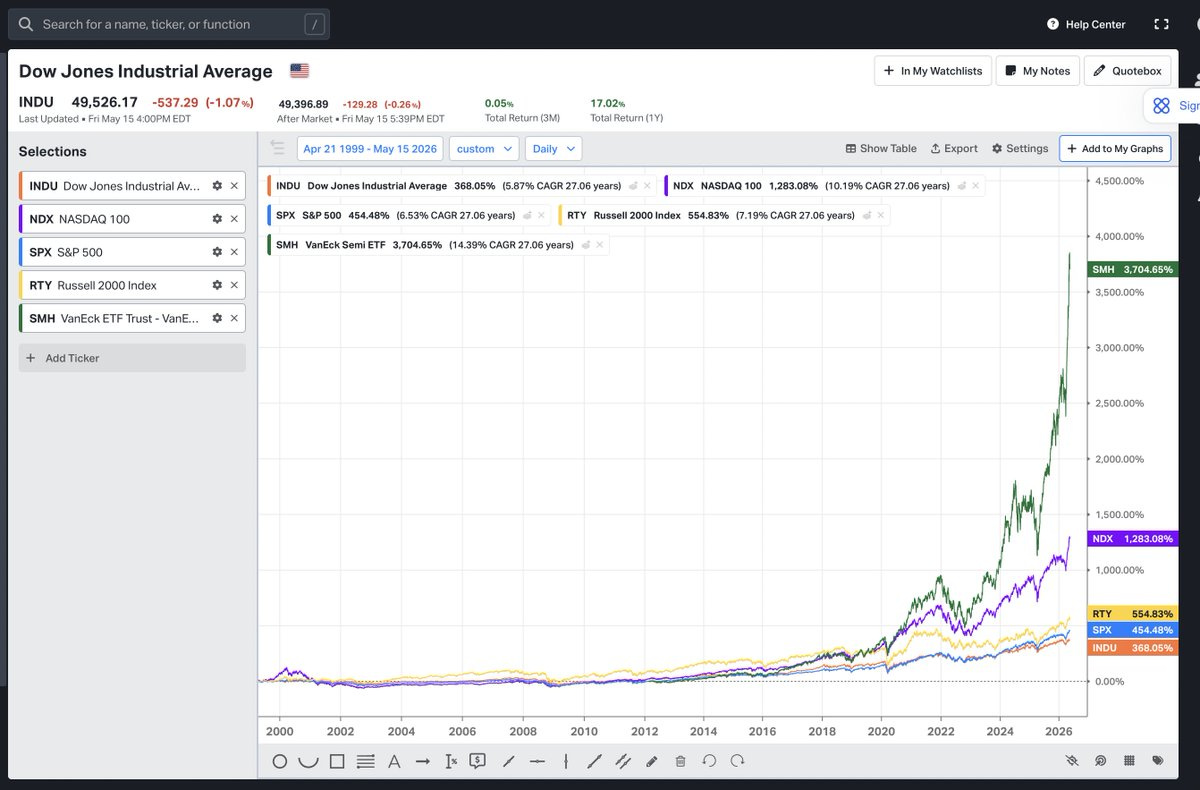The height and width of the screenshot is (790, 1200).
Task: Choose the text annotation tool
Action: coord(394,761)
